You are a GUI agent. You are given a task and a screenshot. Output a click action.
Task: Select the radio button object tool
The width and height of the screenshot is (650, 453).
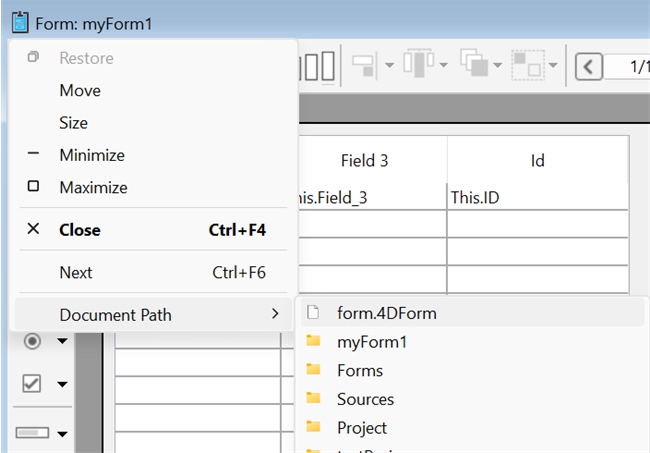pos(32,341)
